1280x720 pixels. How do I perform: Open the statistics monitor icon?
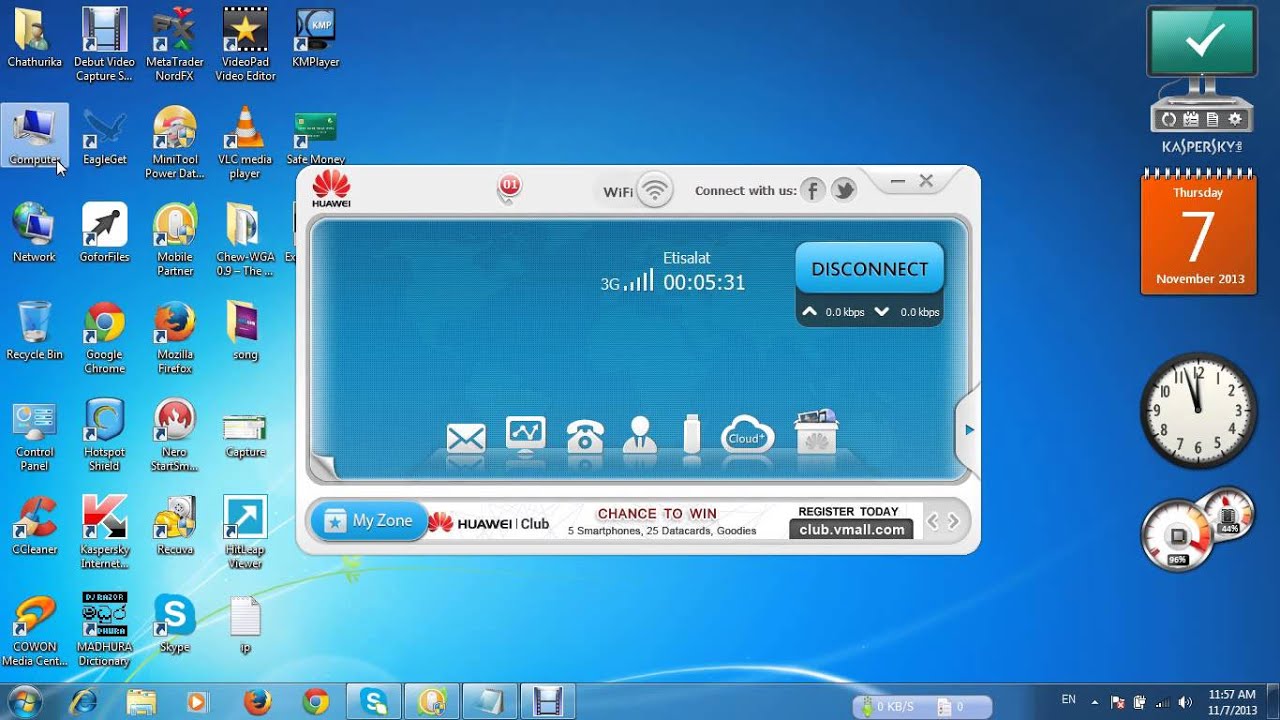click(x=526, y=435)
